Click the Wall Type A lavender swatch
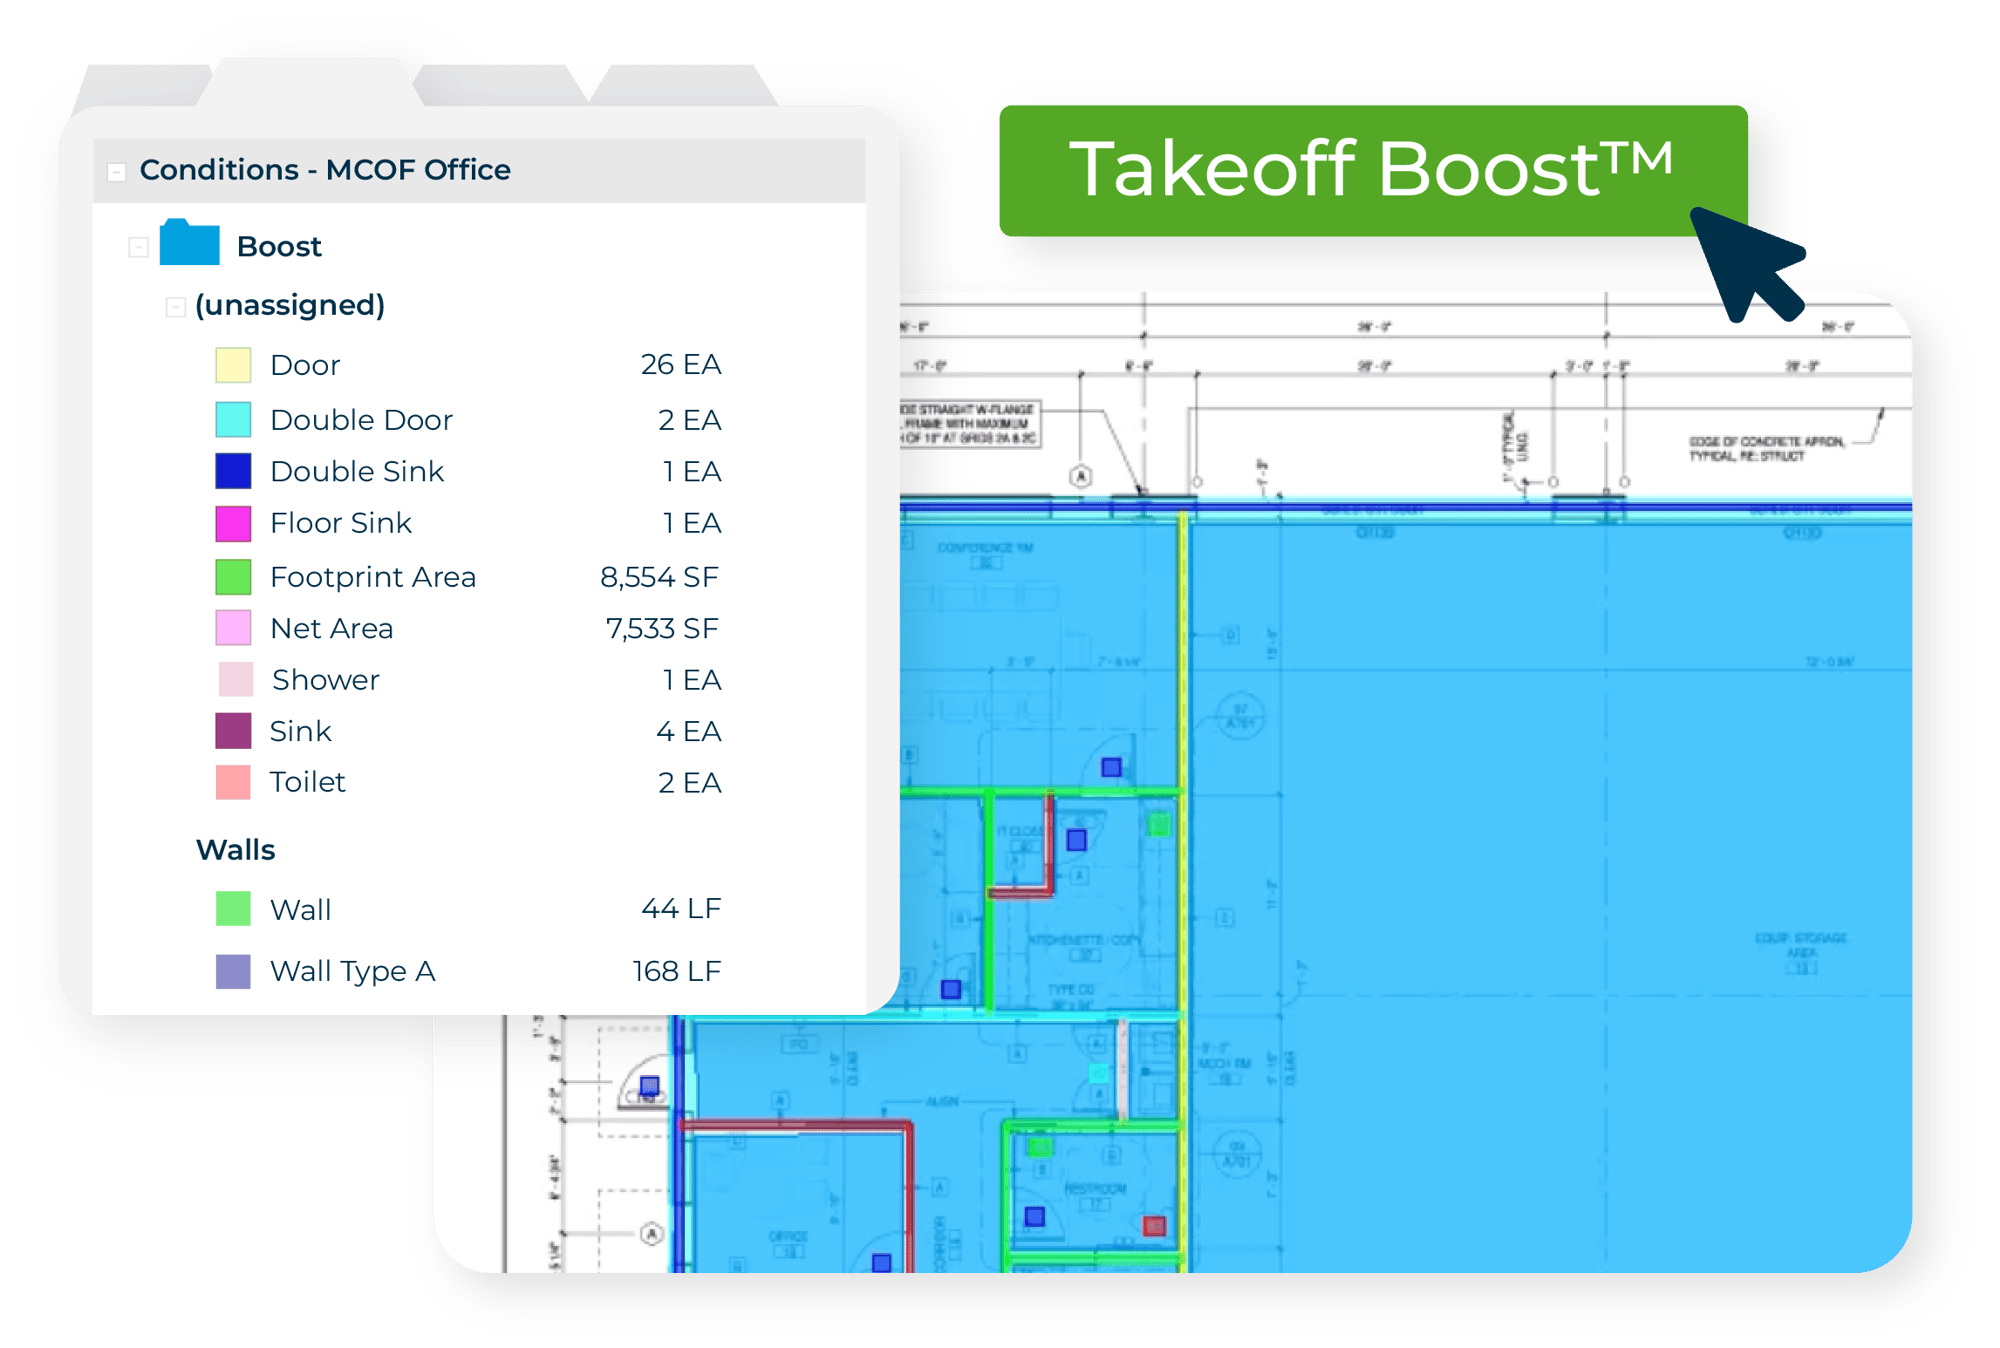 (233, 971)
